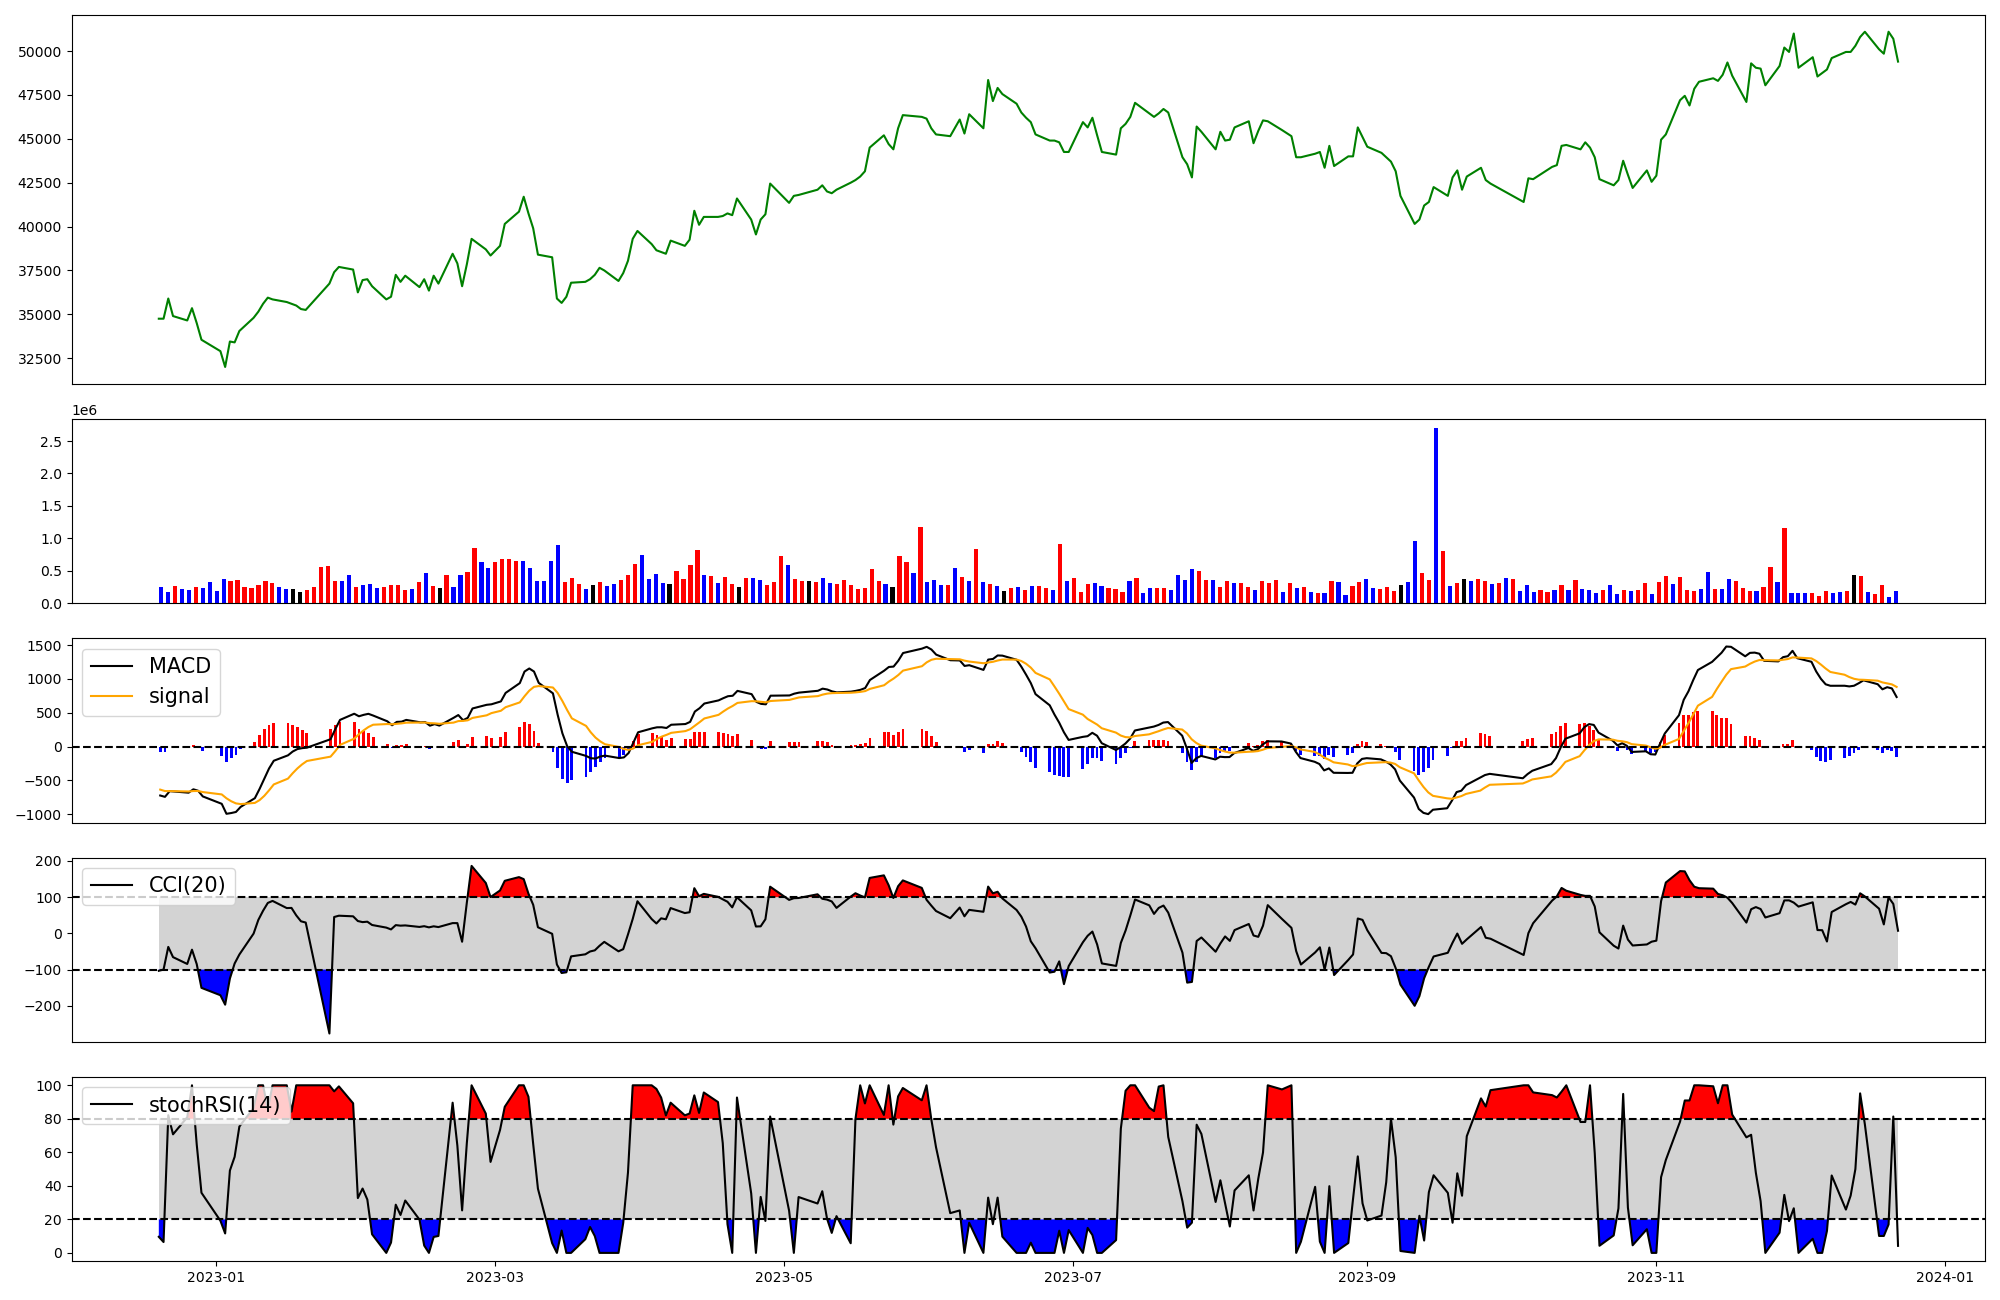Click the 2023-01 x-axis date label

click(x=216, y=1277)
